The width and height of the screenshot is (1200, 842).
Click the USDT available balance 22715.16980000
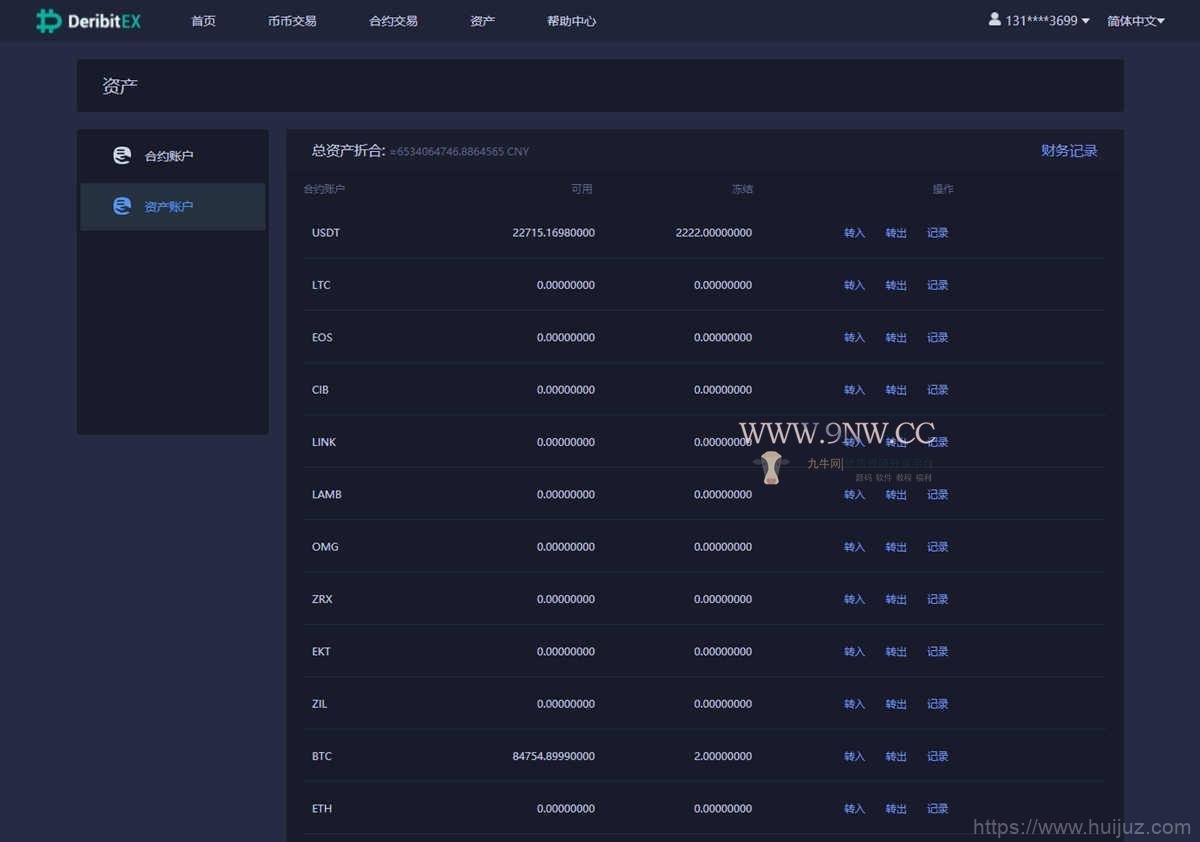coord(553,233)
